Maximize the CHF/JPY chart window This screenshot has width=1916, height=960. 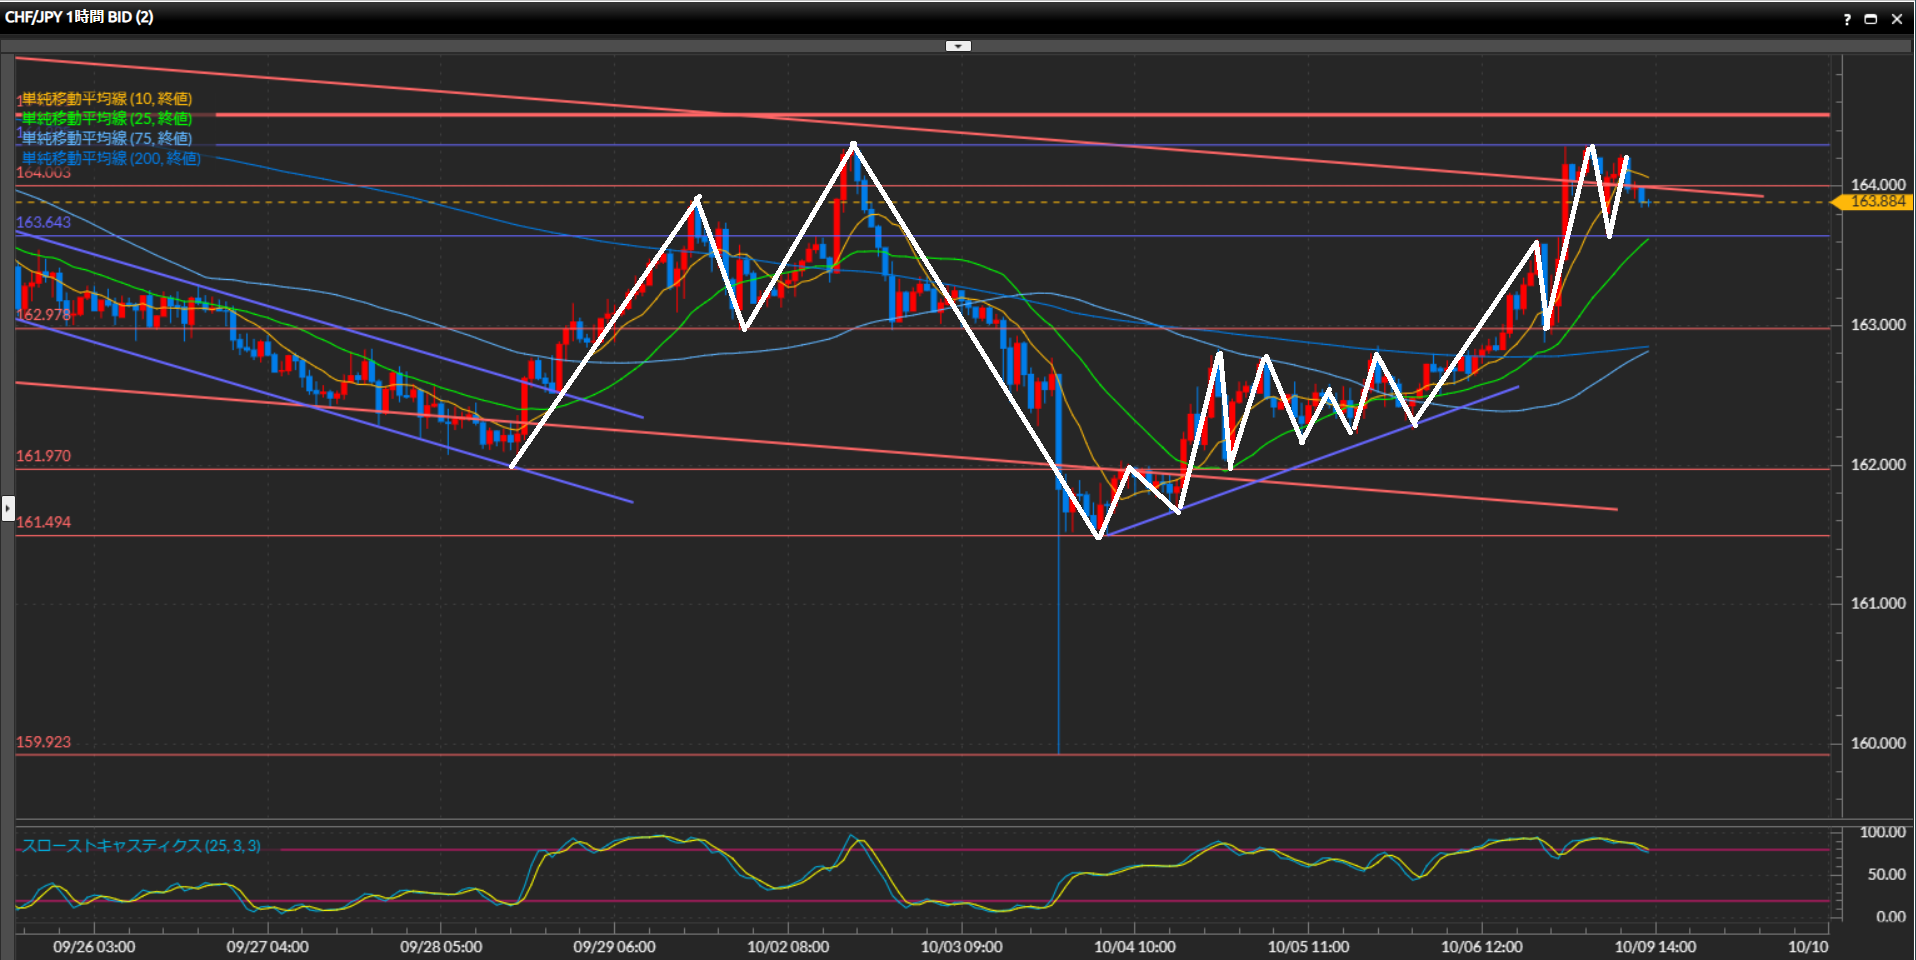(x=1871, y=19)
